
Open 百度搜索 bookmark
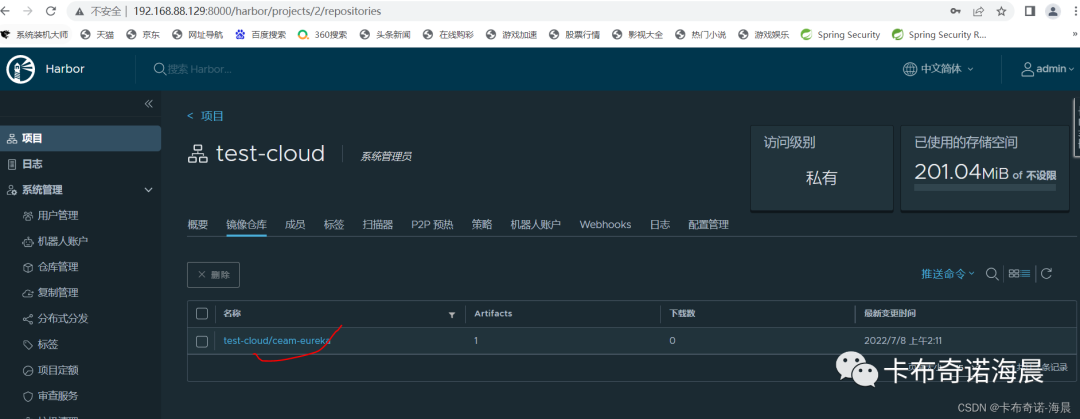coord(261,34)
